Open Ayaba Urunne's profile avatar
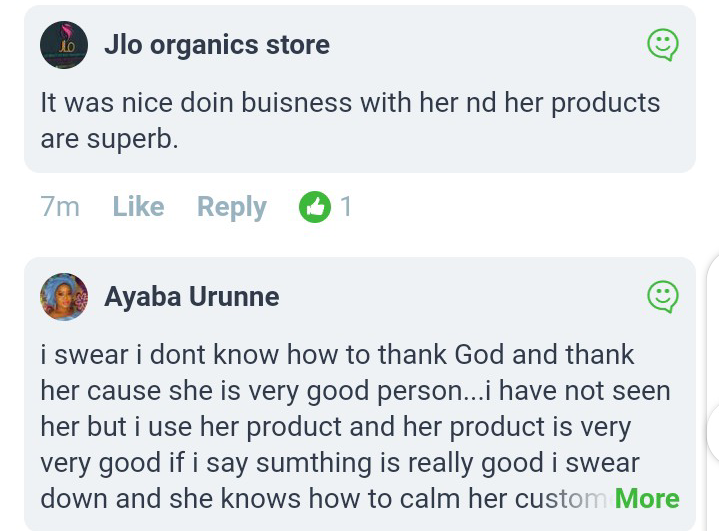This screenshot has height=531, width=719. 64,297
